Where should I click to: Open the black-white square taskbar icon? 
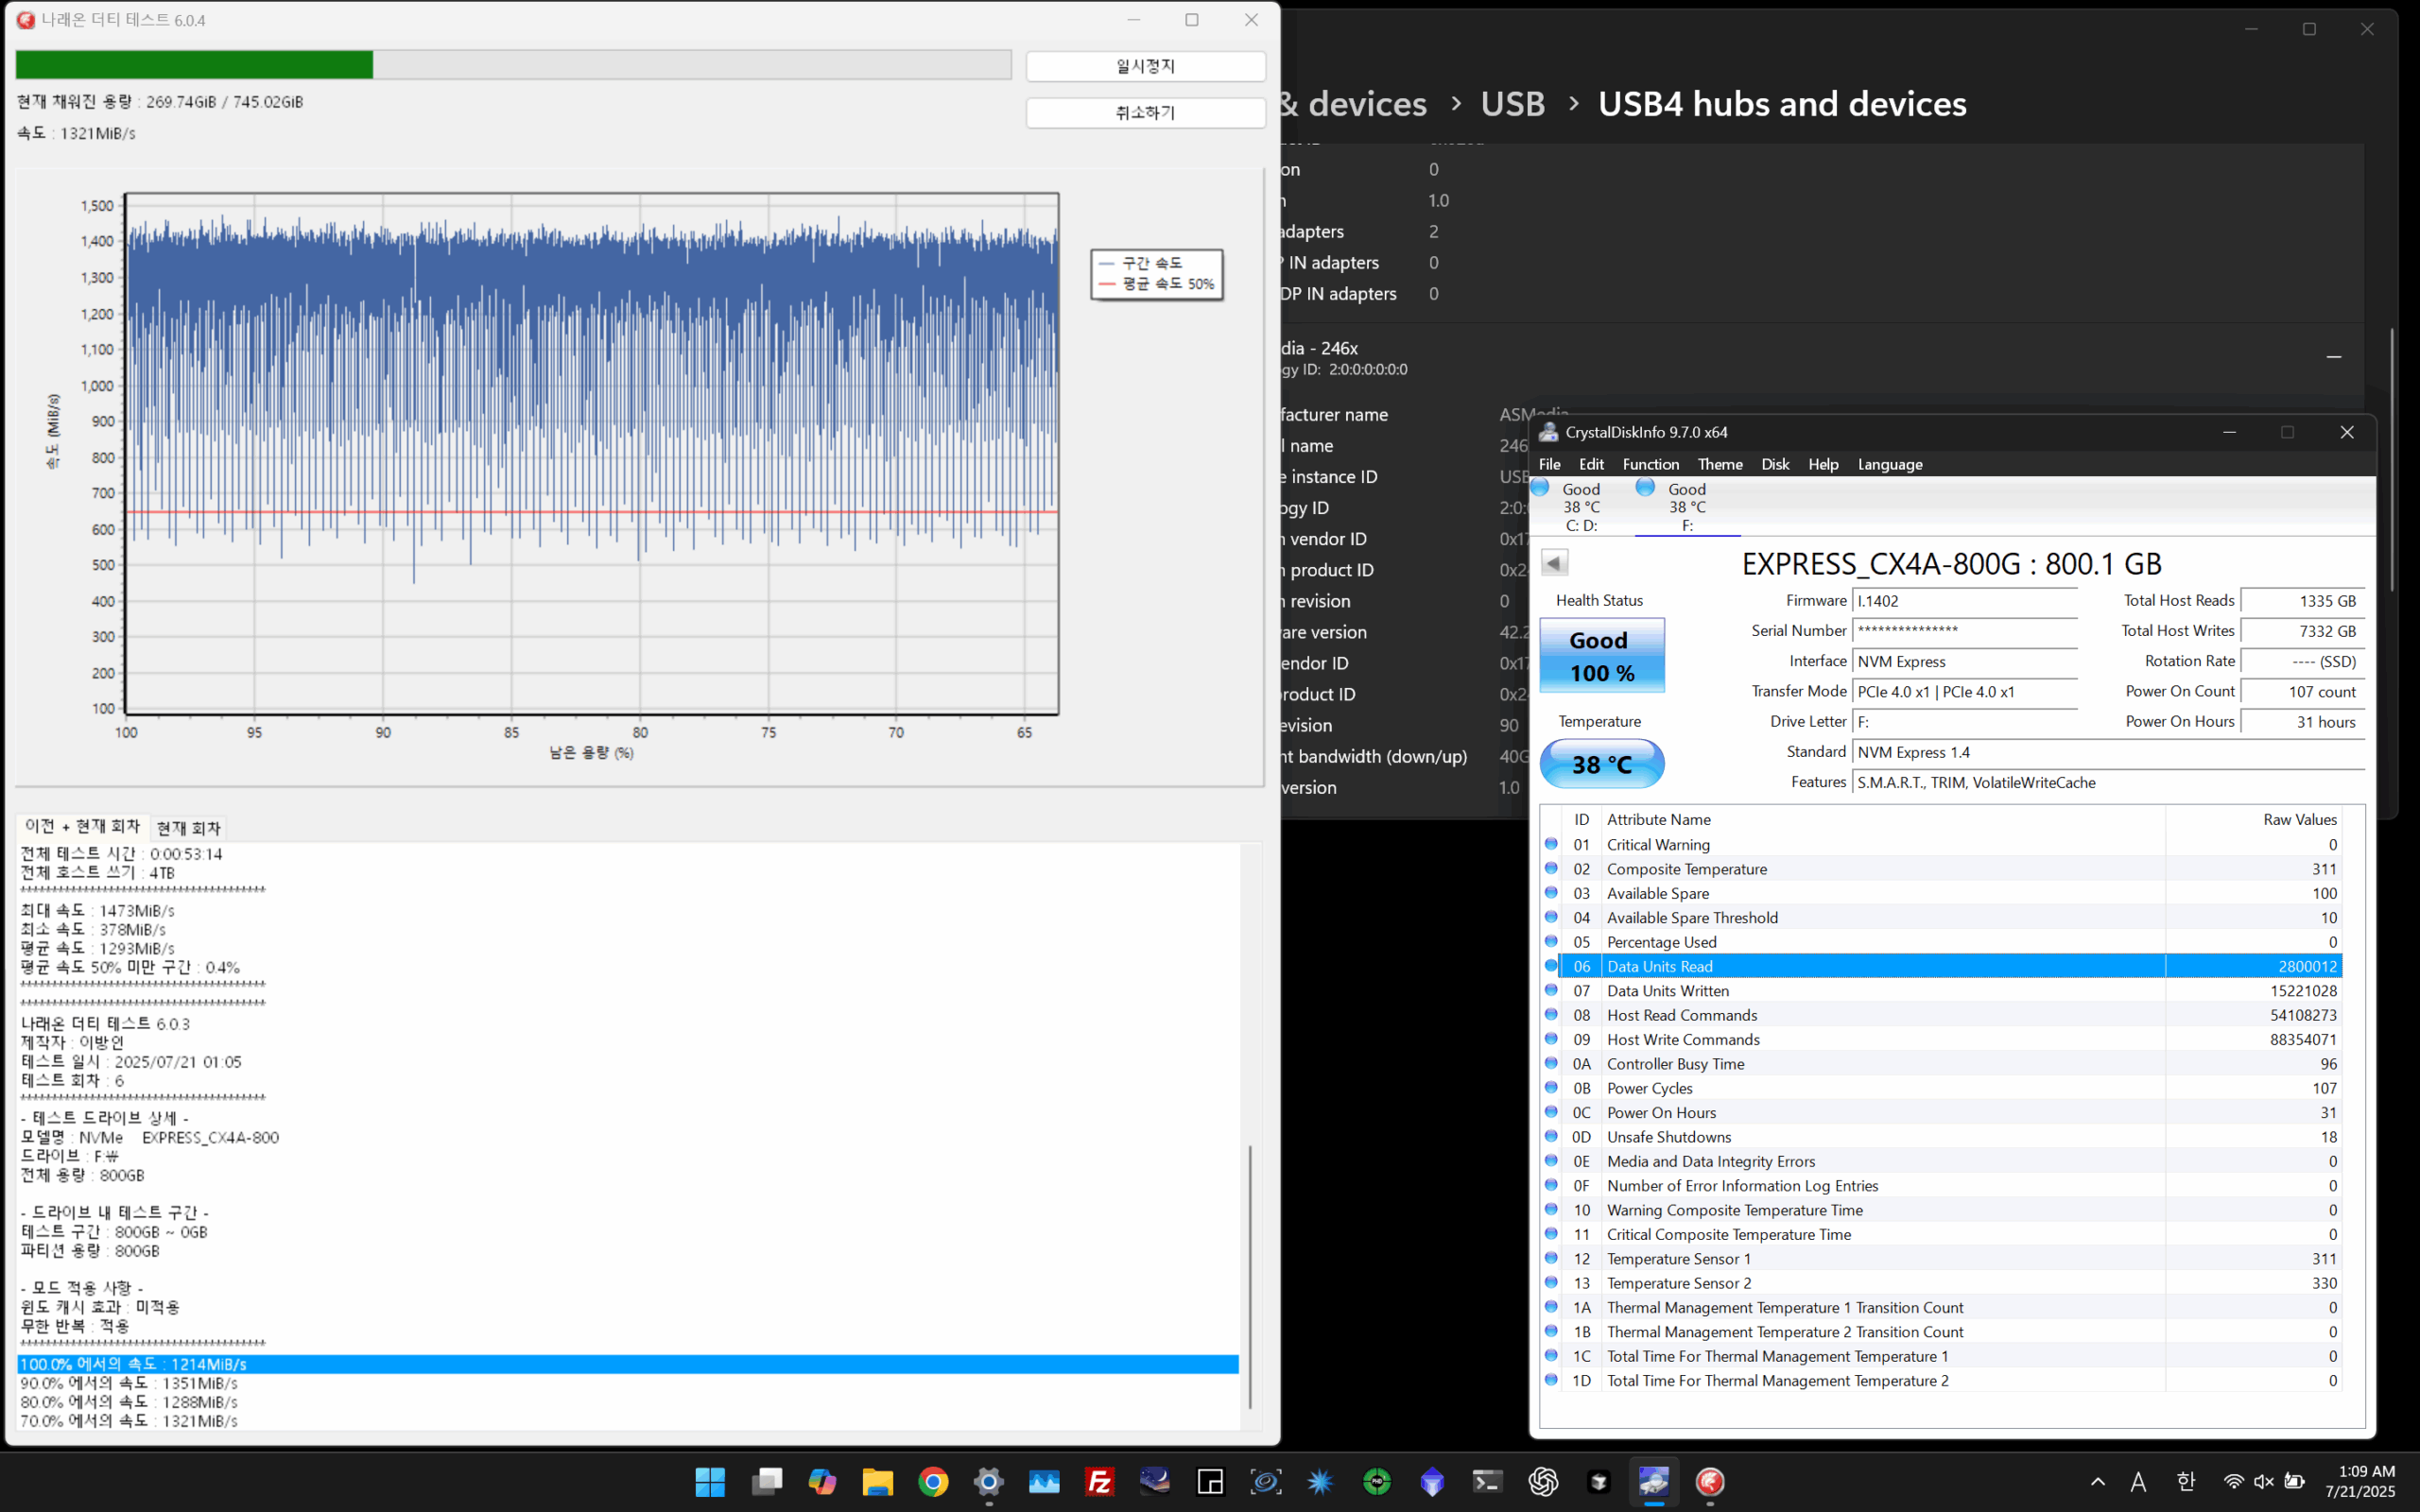point(1210,1481)
